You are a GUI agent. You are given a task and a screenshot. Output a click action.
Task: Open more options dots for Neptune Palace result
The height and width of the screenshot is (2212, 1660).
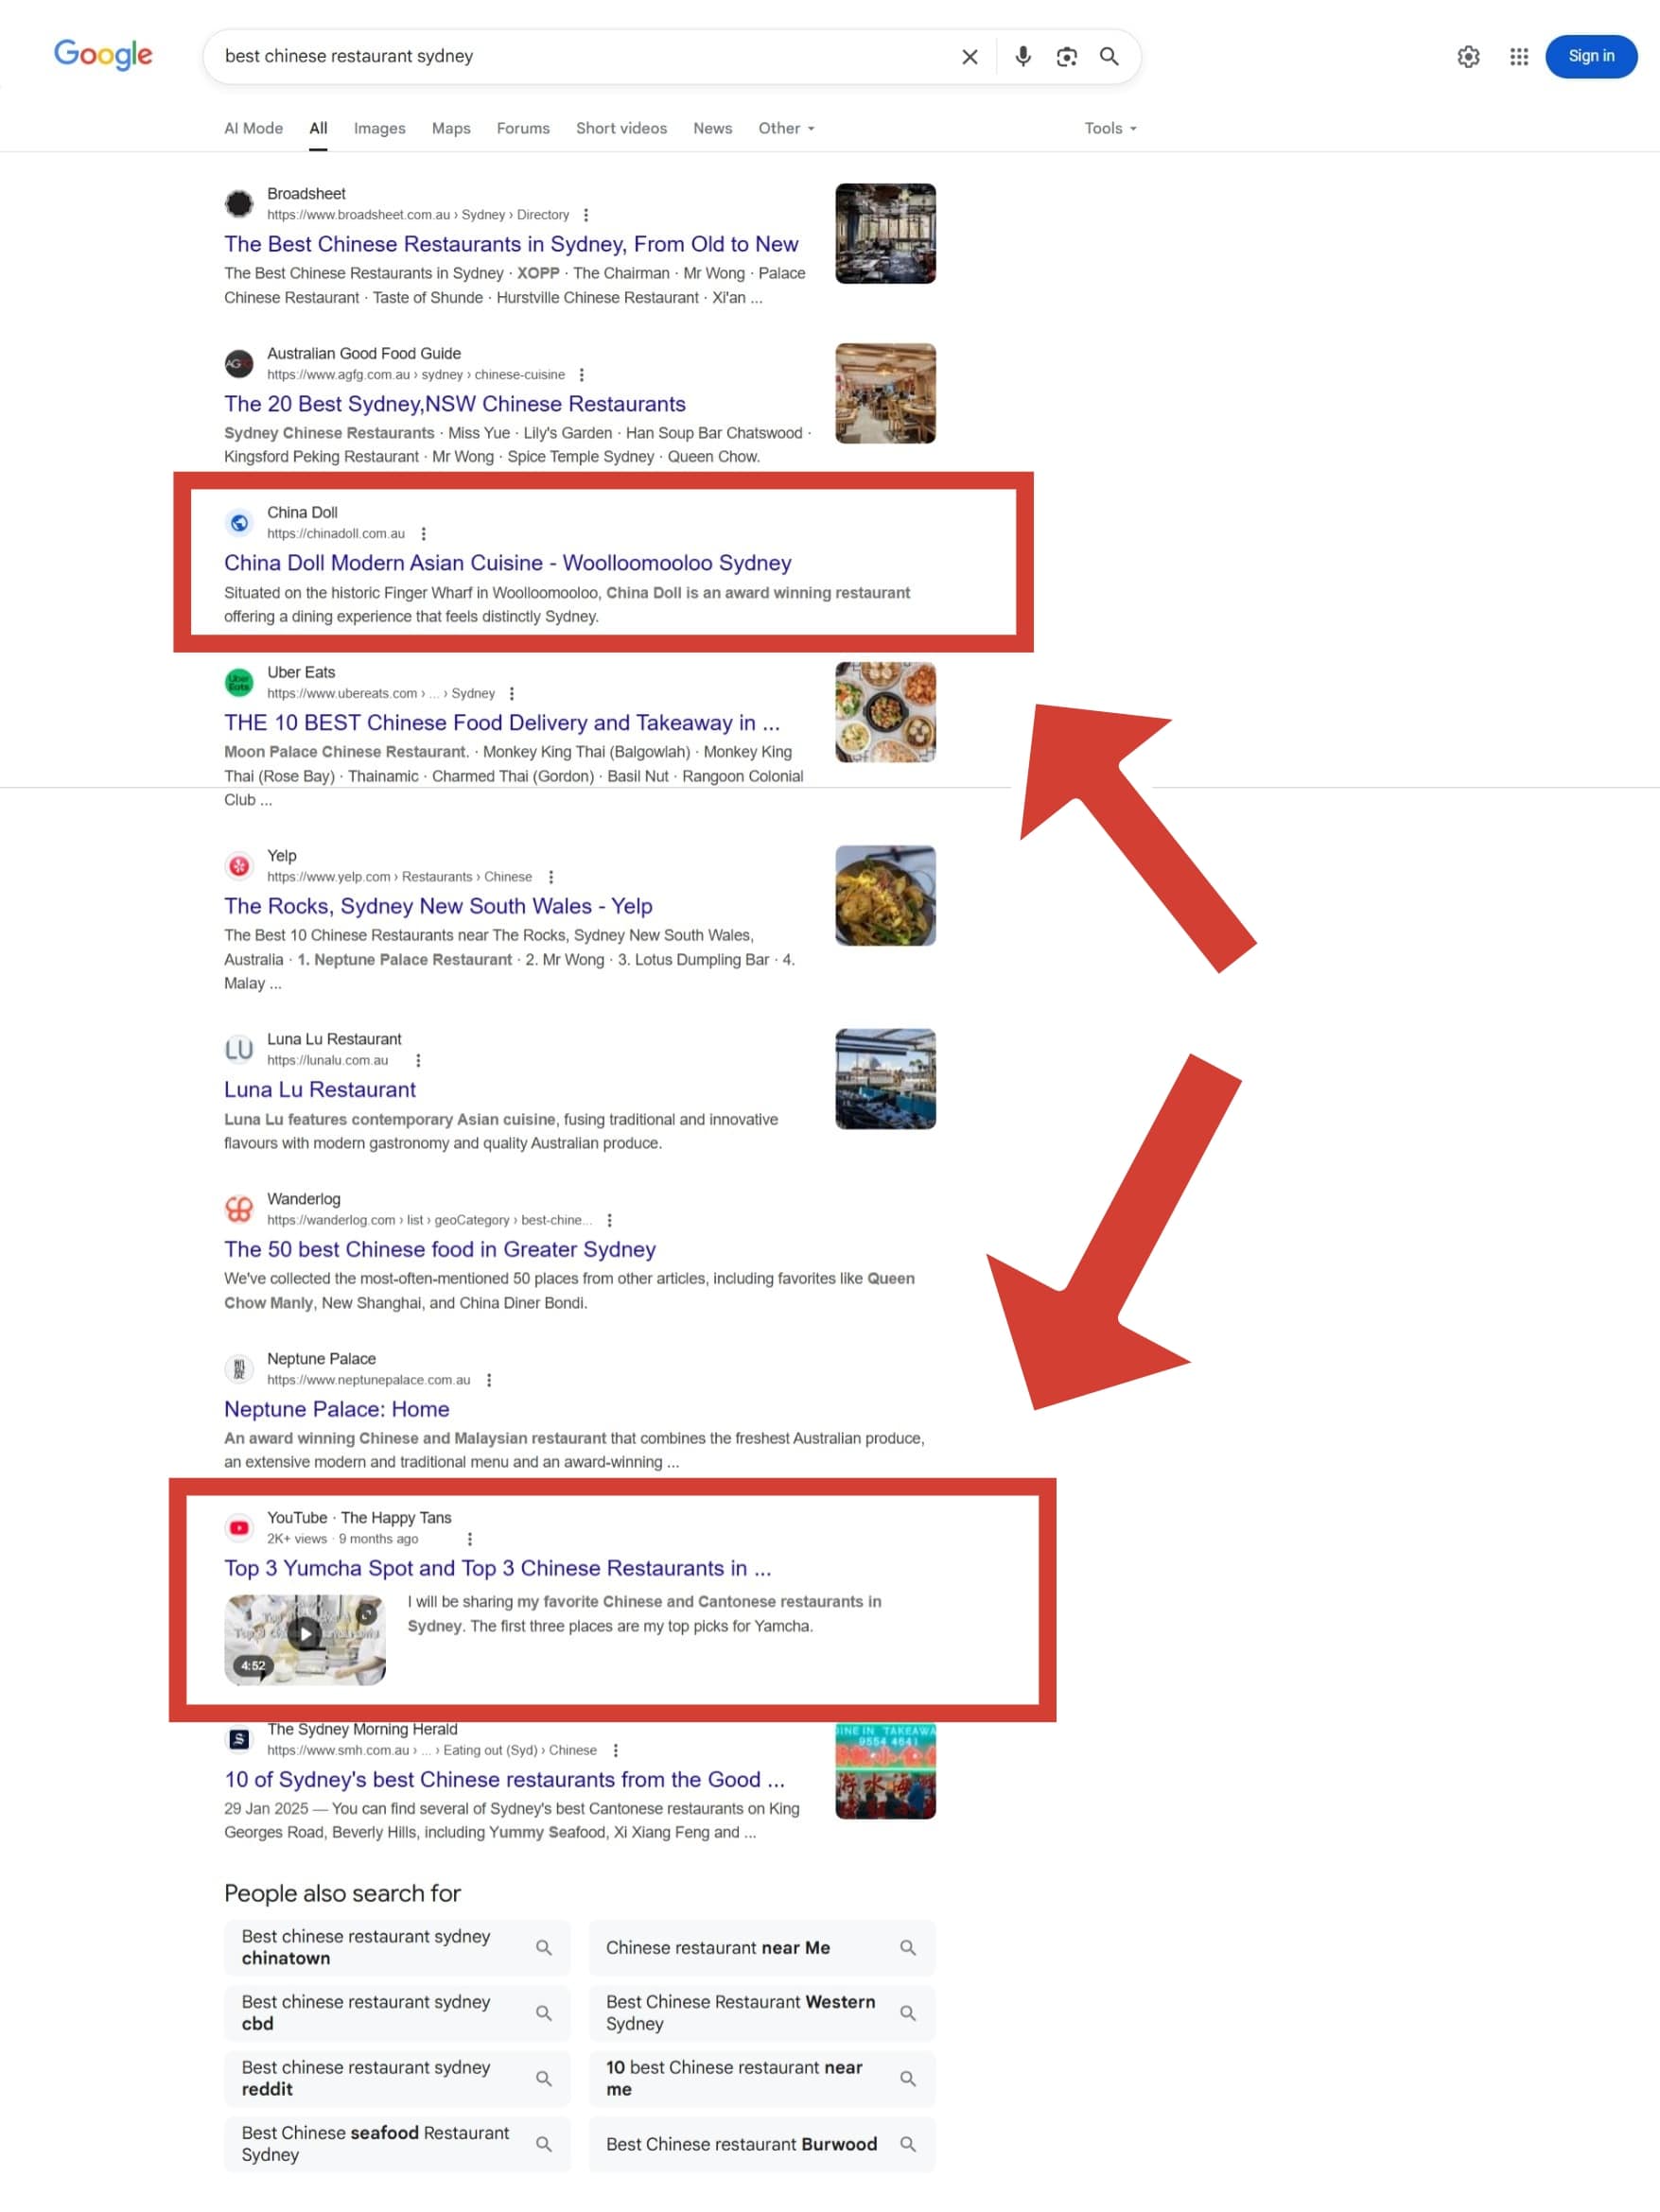click(489, 1380)
